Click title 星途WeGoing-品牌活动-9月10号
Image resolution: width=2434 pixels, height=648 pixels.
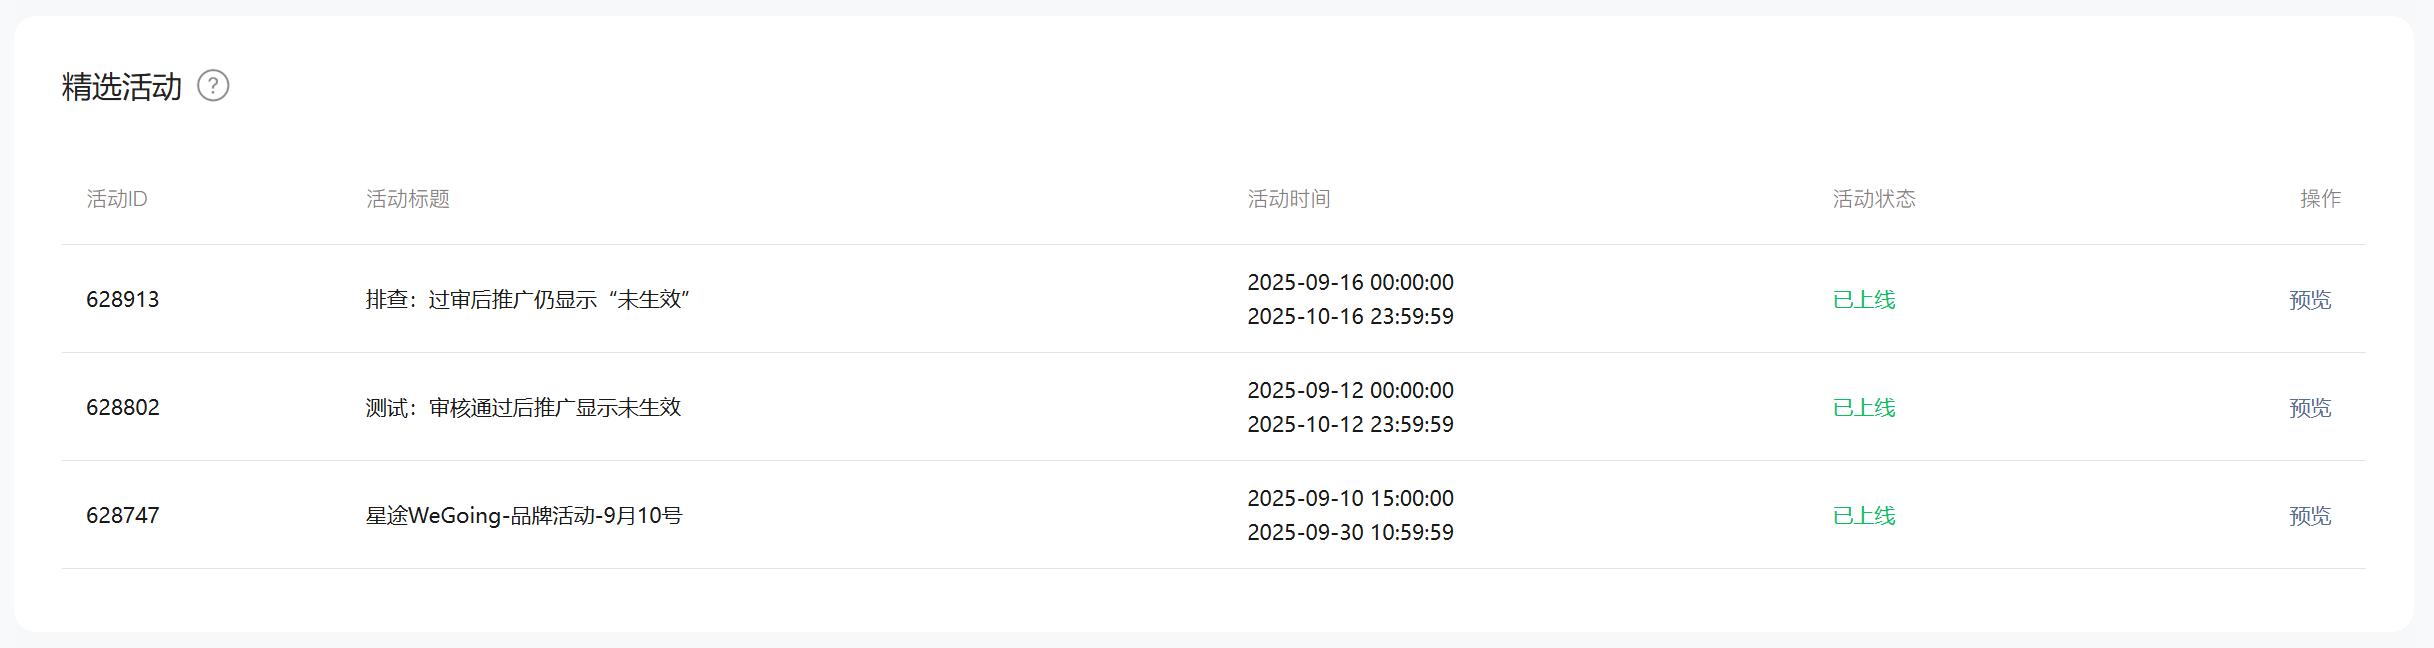coord(524,516)
